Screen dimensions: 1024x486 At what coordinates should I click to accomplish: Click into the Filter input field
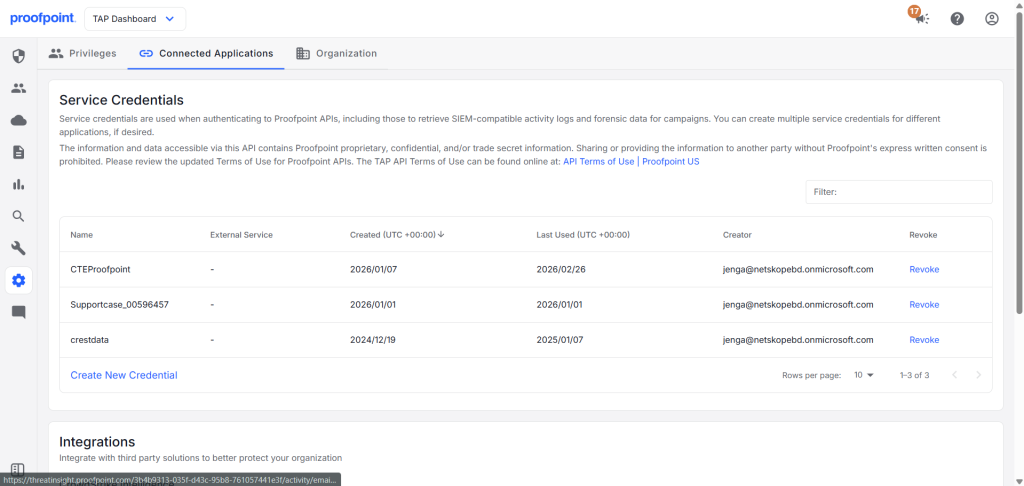point(899,192)
